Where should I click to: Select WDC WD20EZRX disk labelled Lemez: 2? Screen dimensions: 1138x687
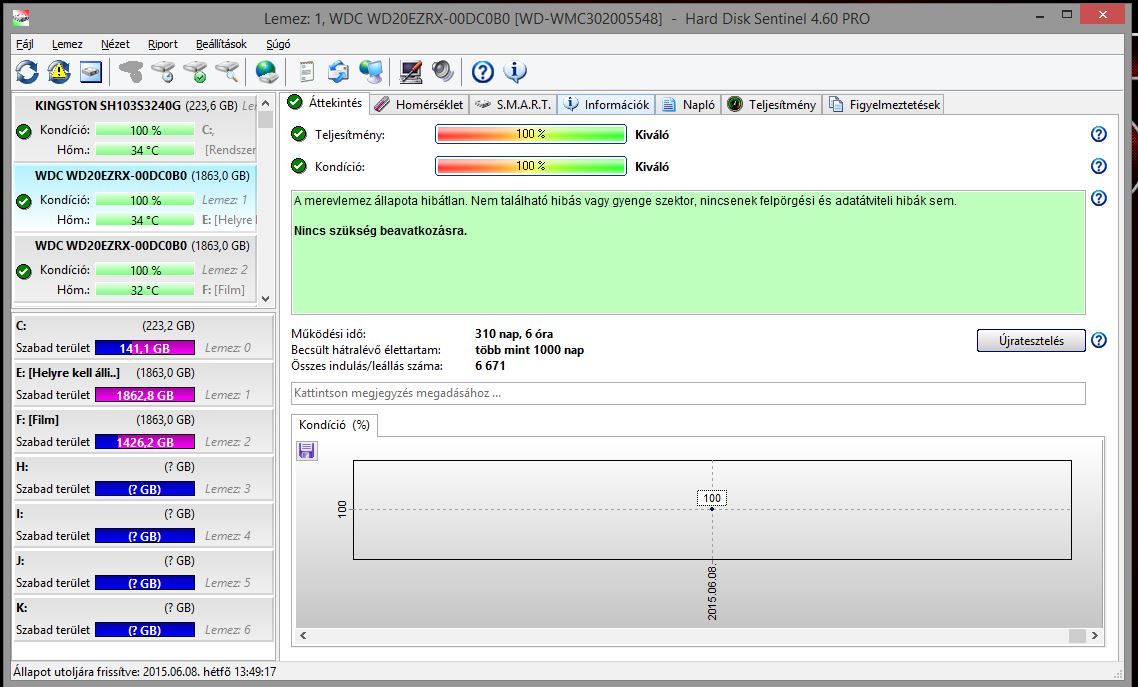(x=135, y=267)
